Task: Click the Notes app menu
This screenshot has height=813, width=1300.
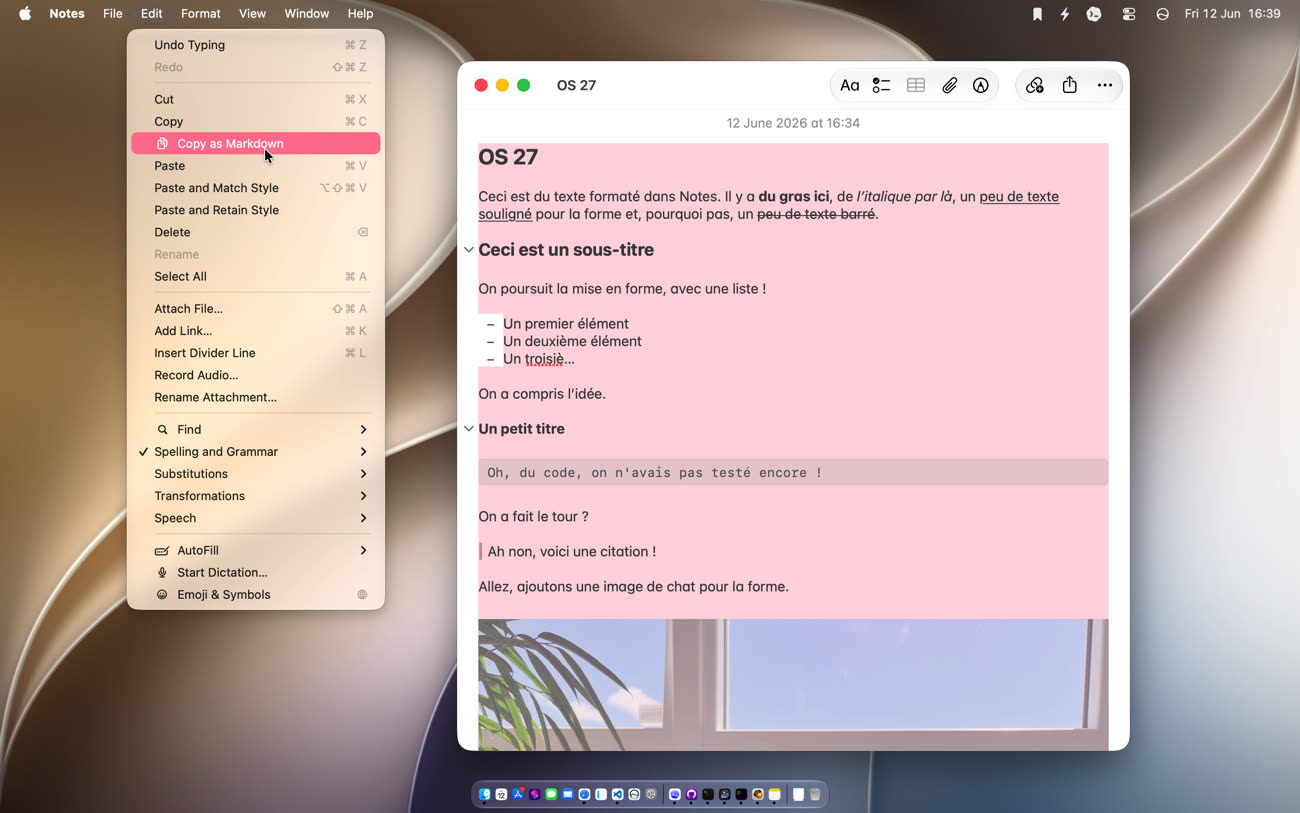Action: point(67,14)
